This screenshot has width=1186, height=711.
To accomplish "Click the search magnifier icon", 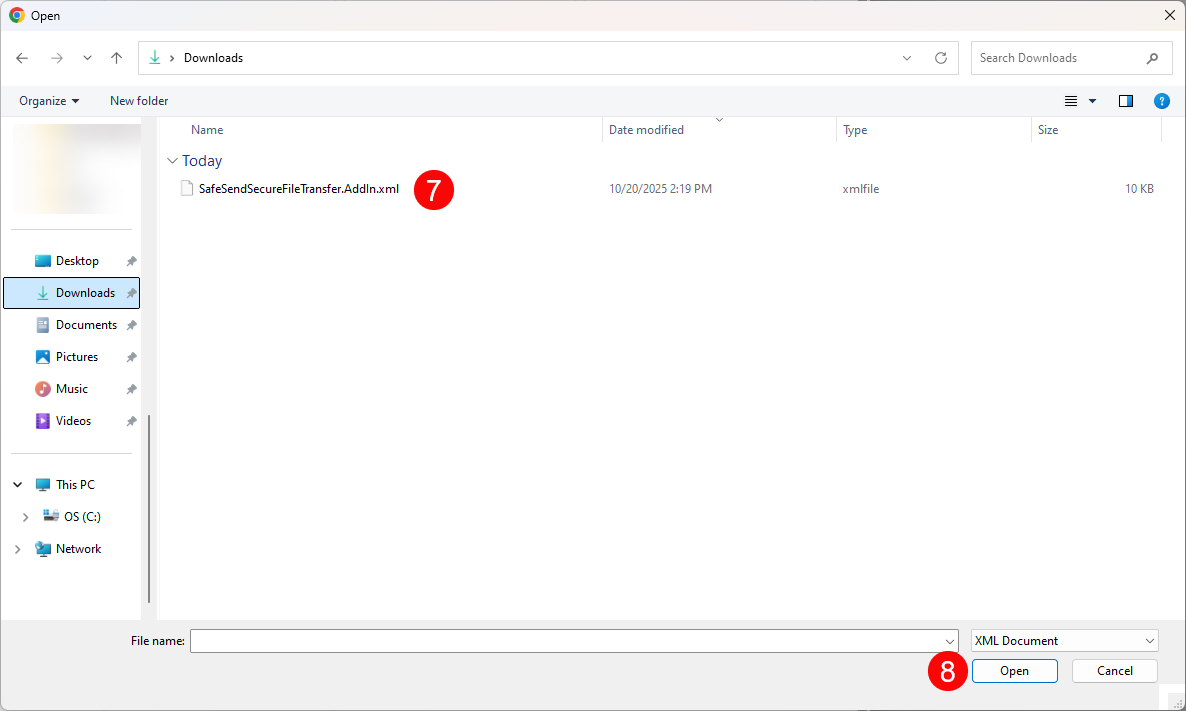I will (x=1152, y=58).
